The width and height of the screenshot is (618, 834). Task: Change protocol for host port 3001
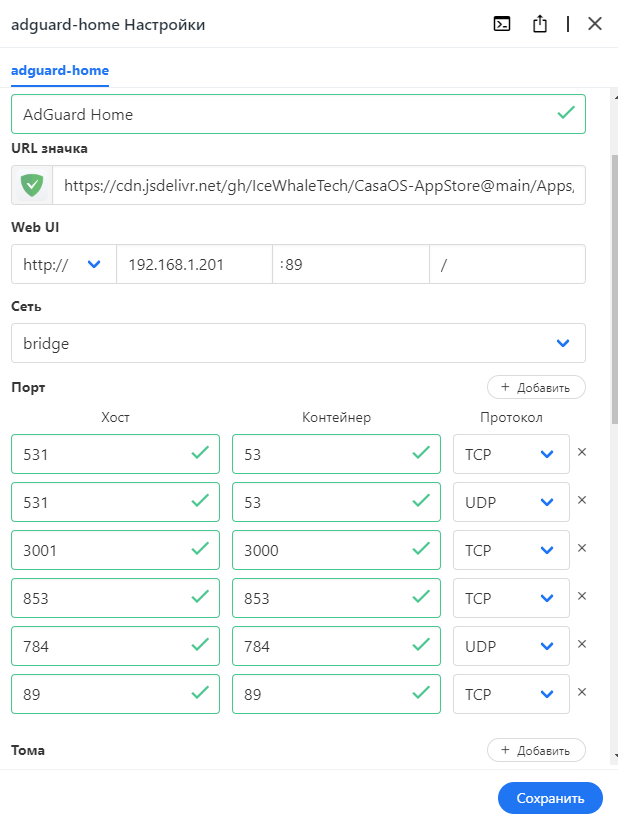(x=511, y=550)
